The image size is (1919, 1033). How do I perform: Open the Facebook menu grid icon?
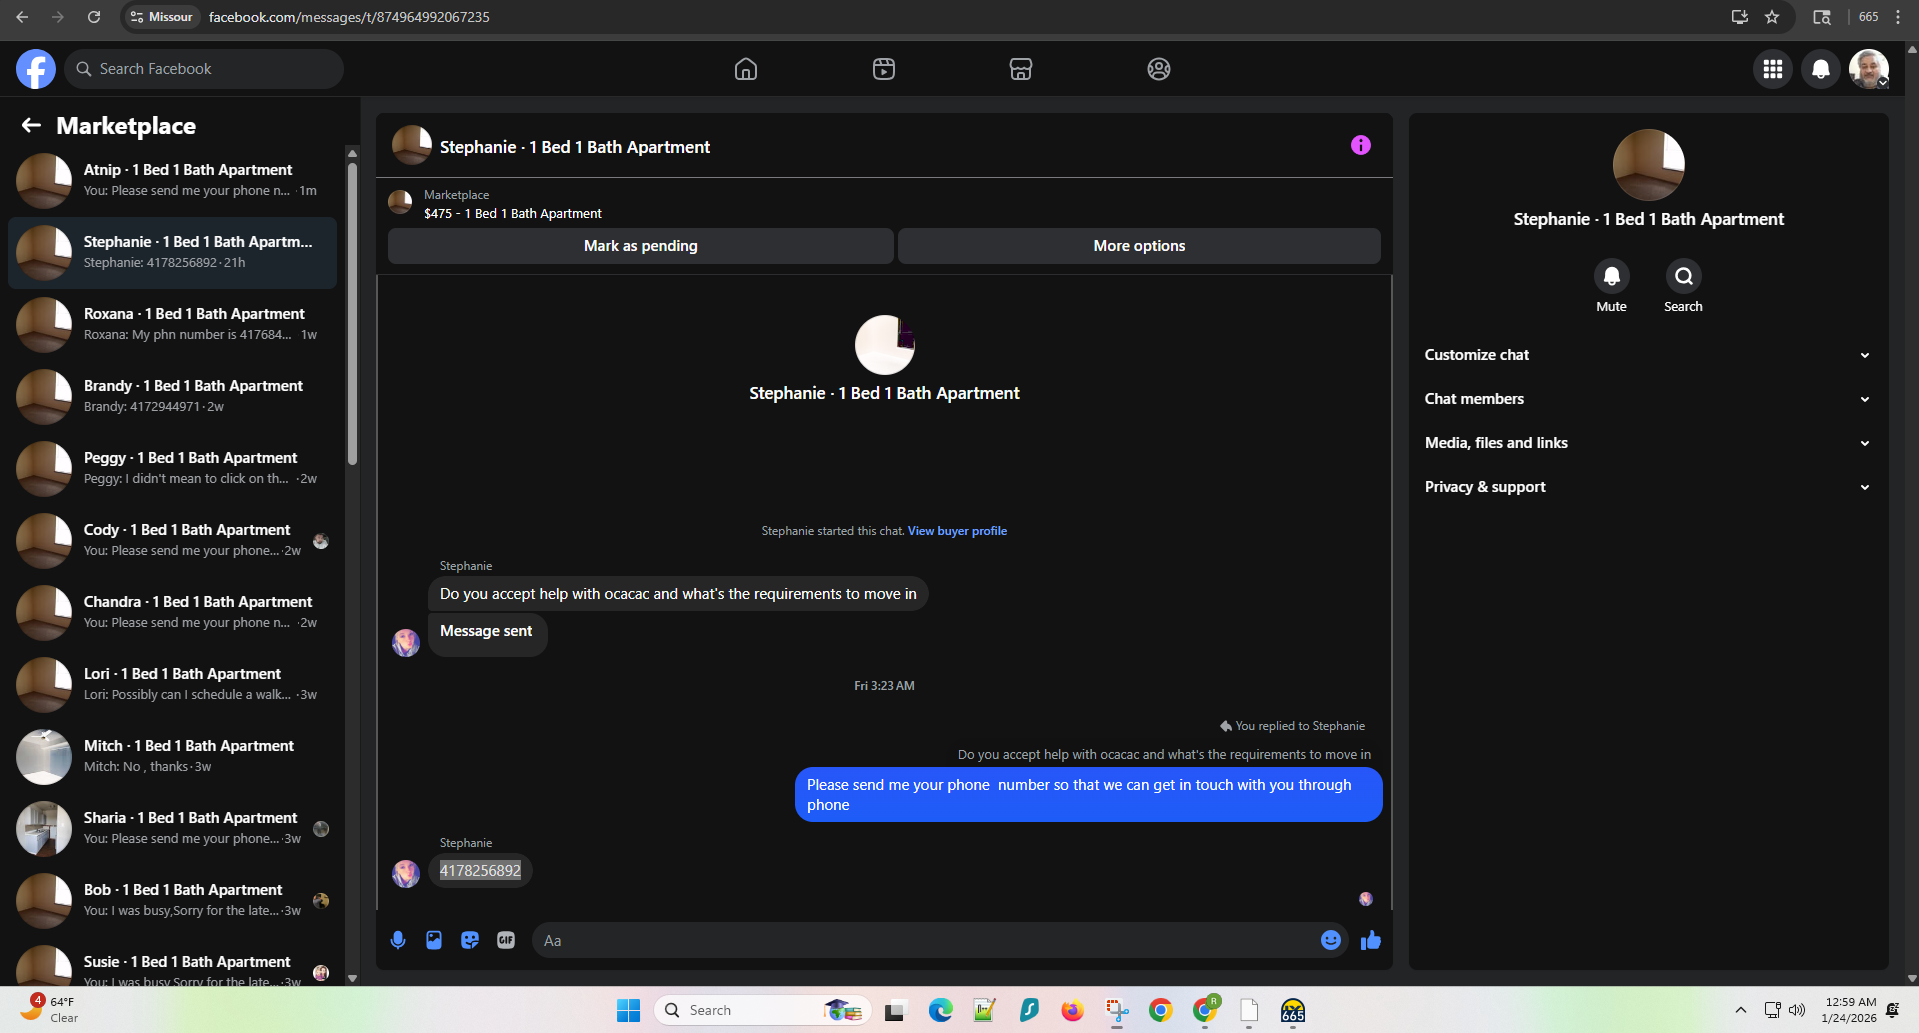click(1773, 69)
